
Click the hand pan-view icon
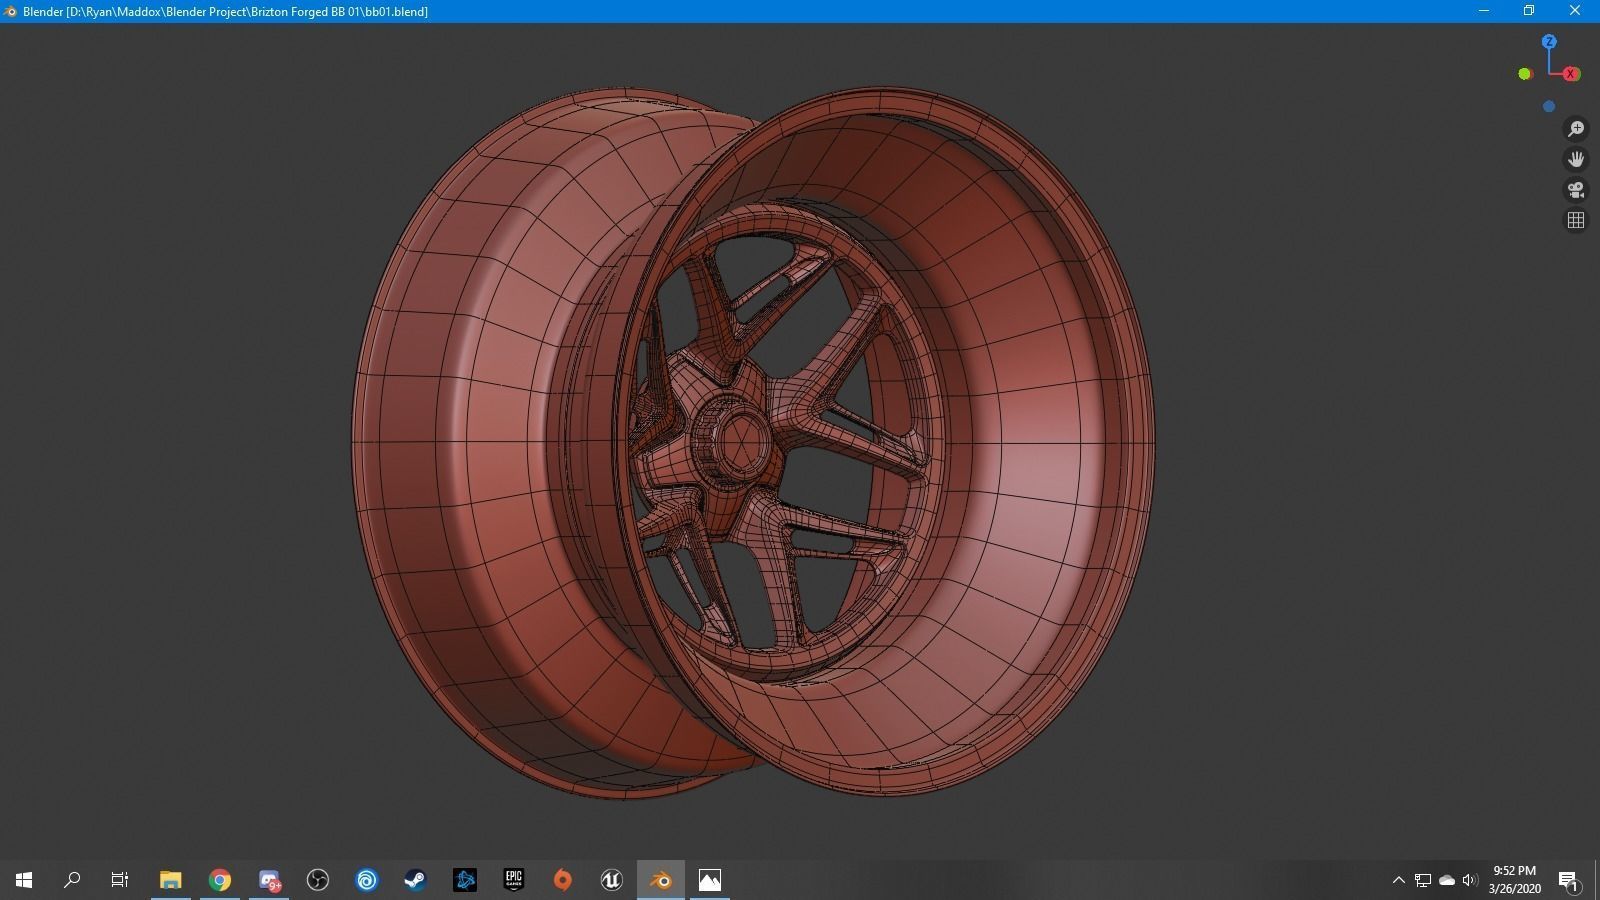pyautogui.click(x=1576, y=159)
